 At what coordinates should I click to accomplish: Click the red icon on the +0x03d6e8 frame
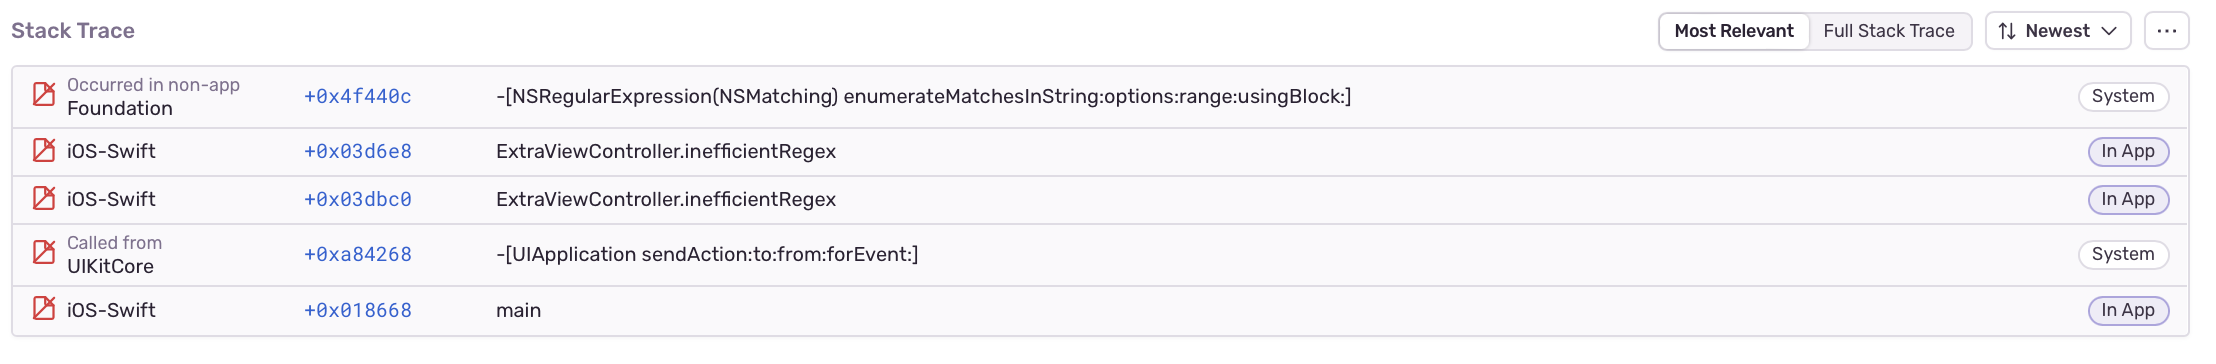[44, 151]
